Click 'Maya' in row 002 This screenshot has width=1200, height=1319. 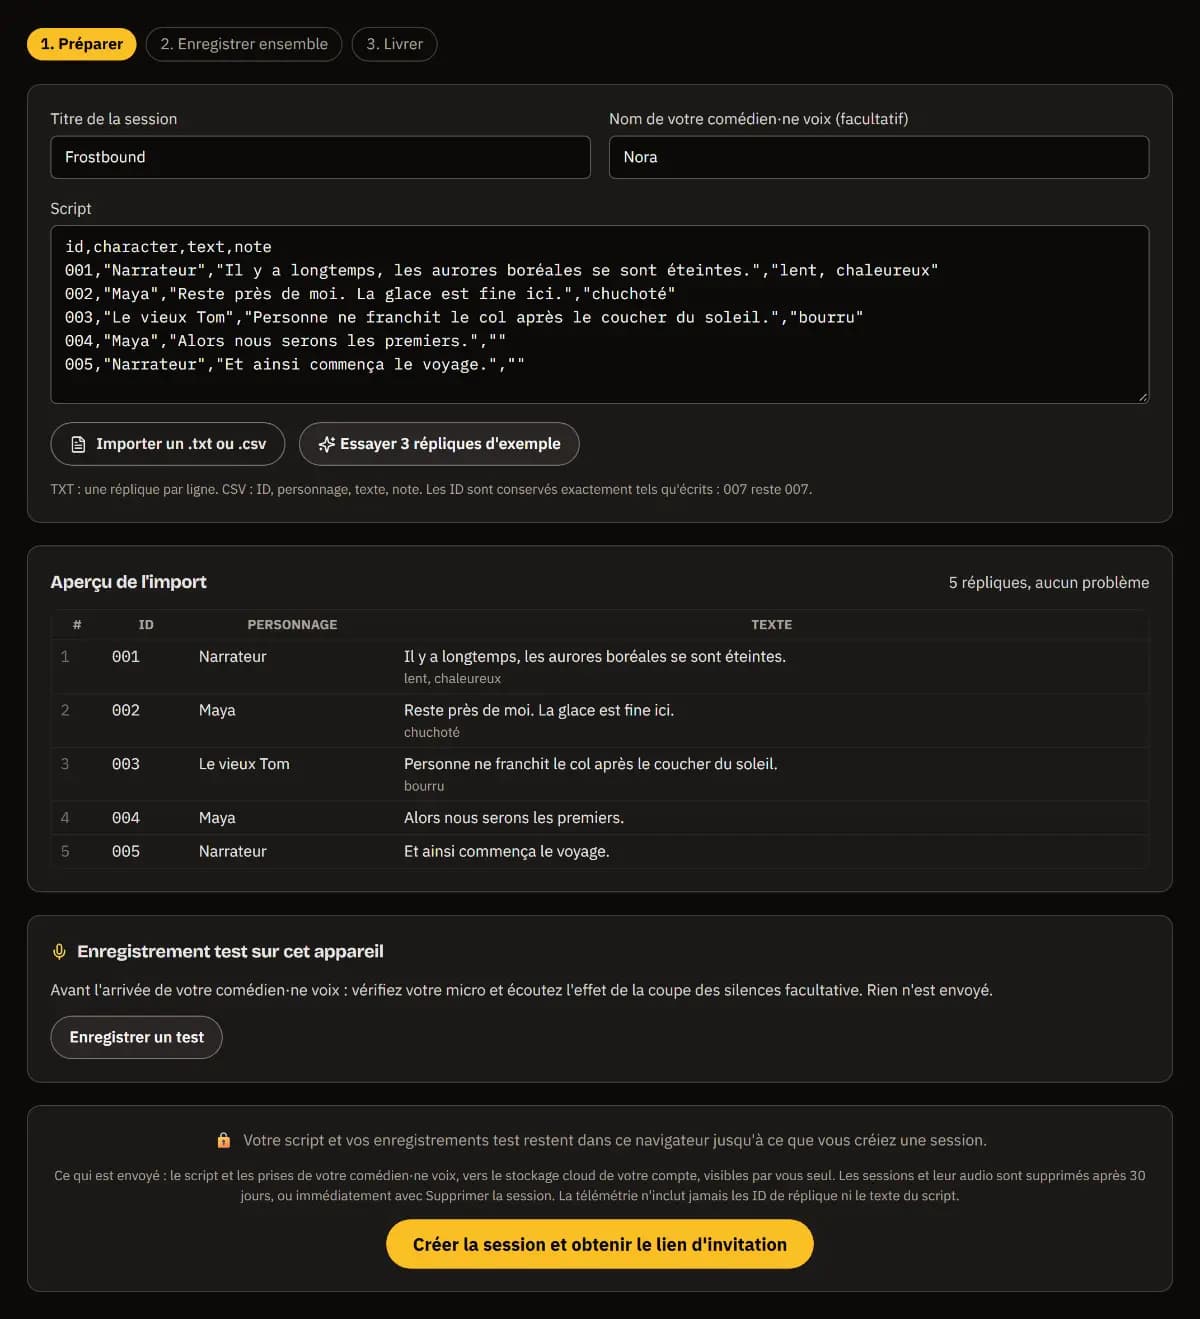coord(217,711)
